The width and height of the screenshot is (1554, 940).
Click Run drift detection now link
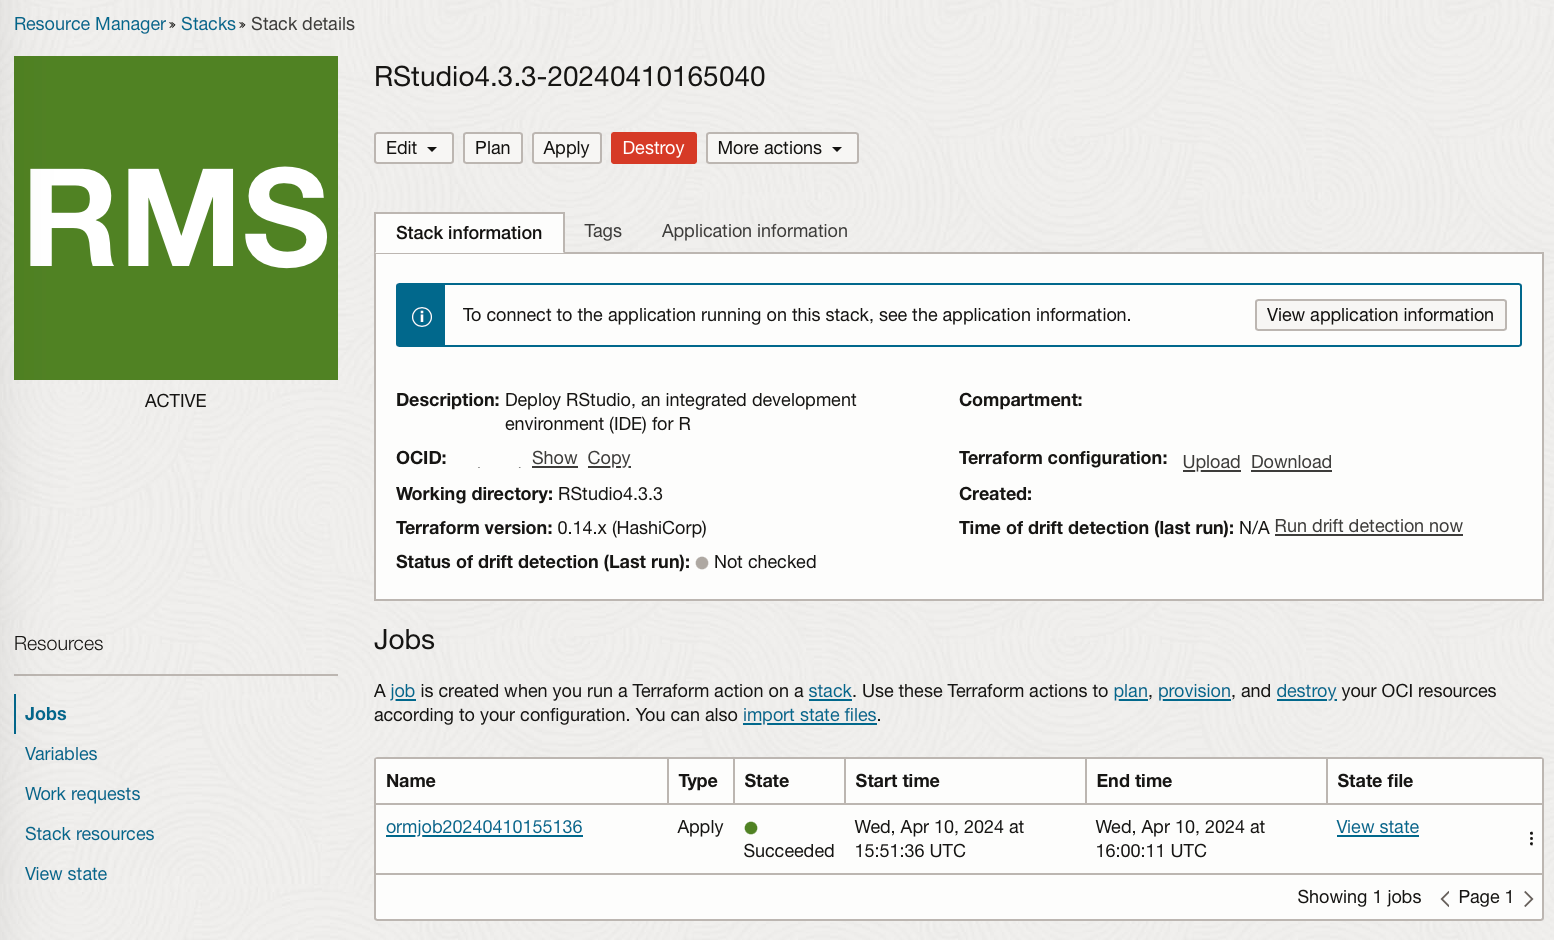coord(1368,526)
